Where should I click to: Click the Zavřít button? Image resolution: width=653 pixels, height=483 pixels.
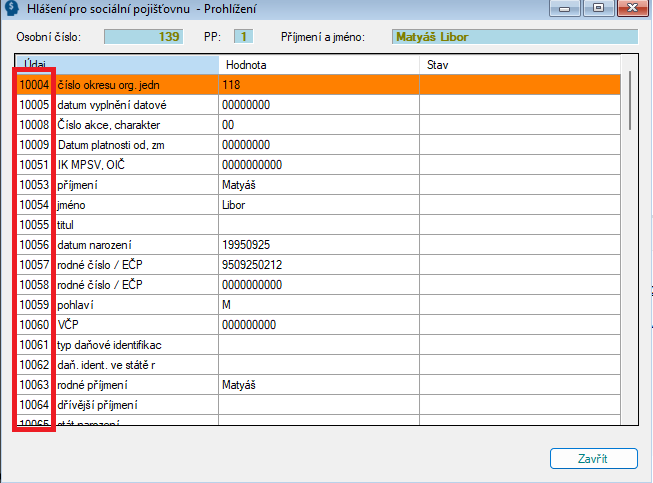click(593, 458)
